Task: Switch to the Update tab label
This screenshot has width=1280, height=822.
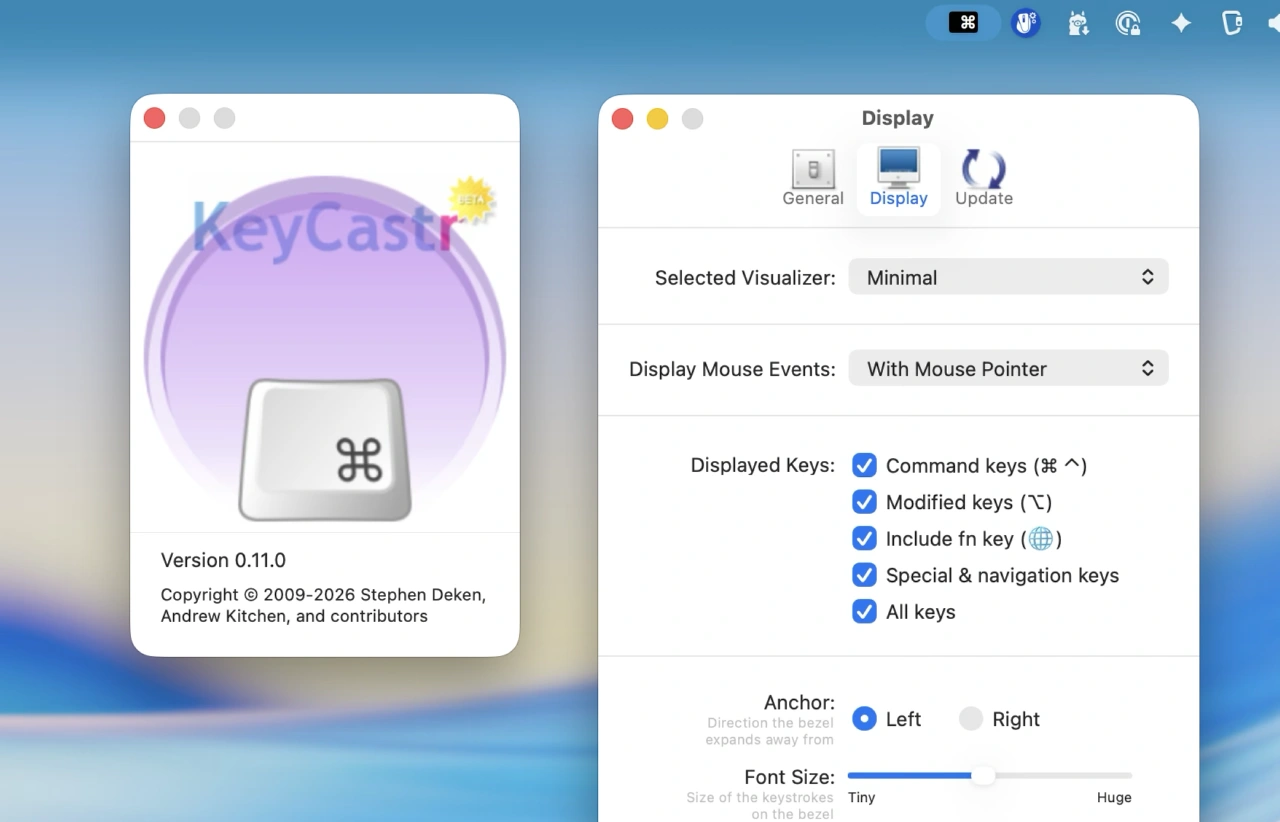Action: tap(984, 198)
